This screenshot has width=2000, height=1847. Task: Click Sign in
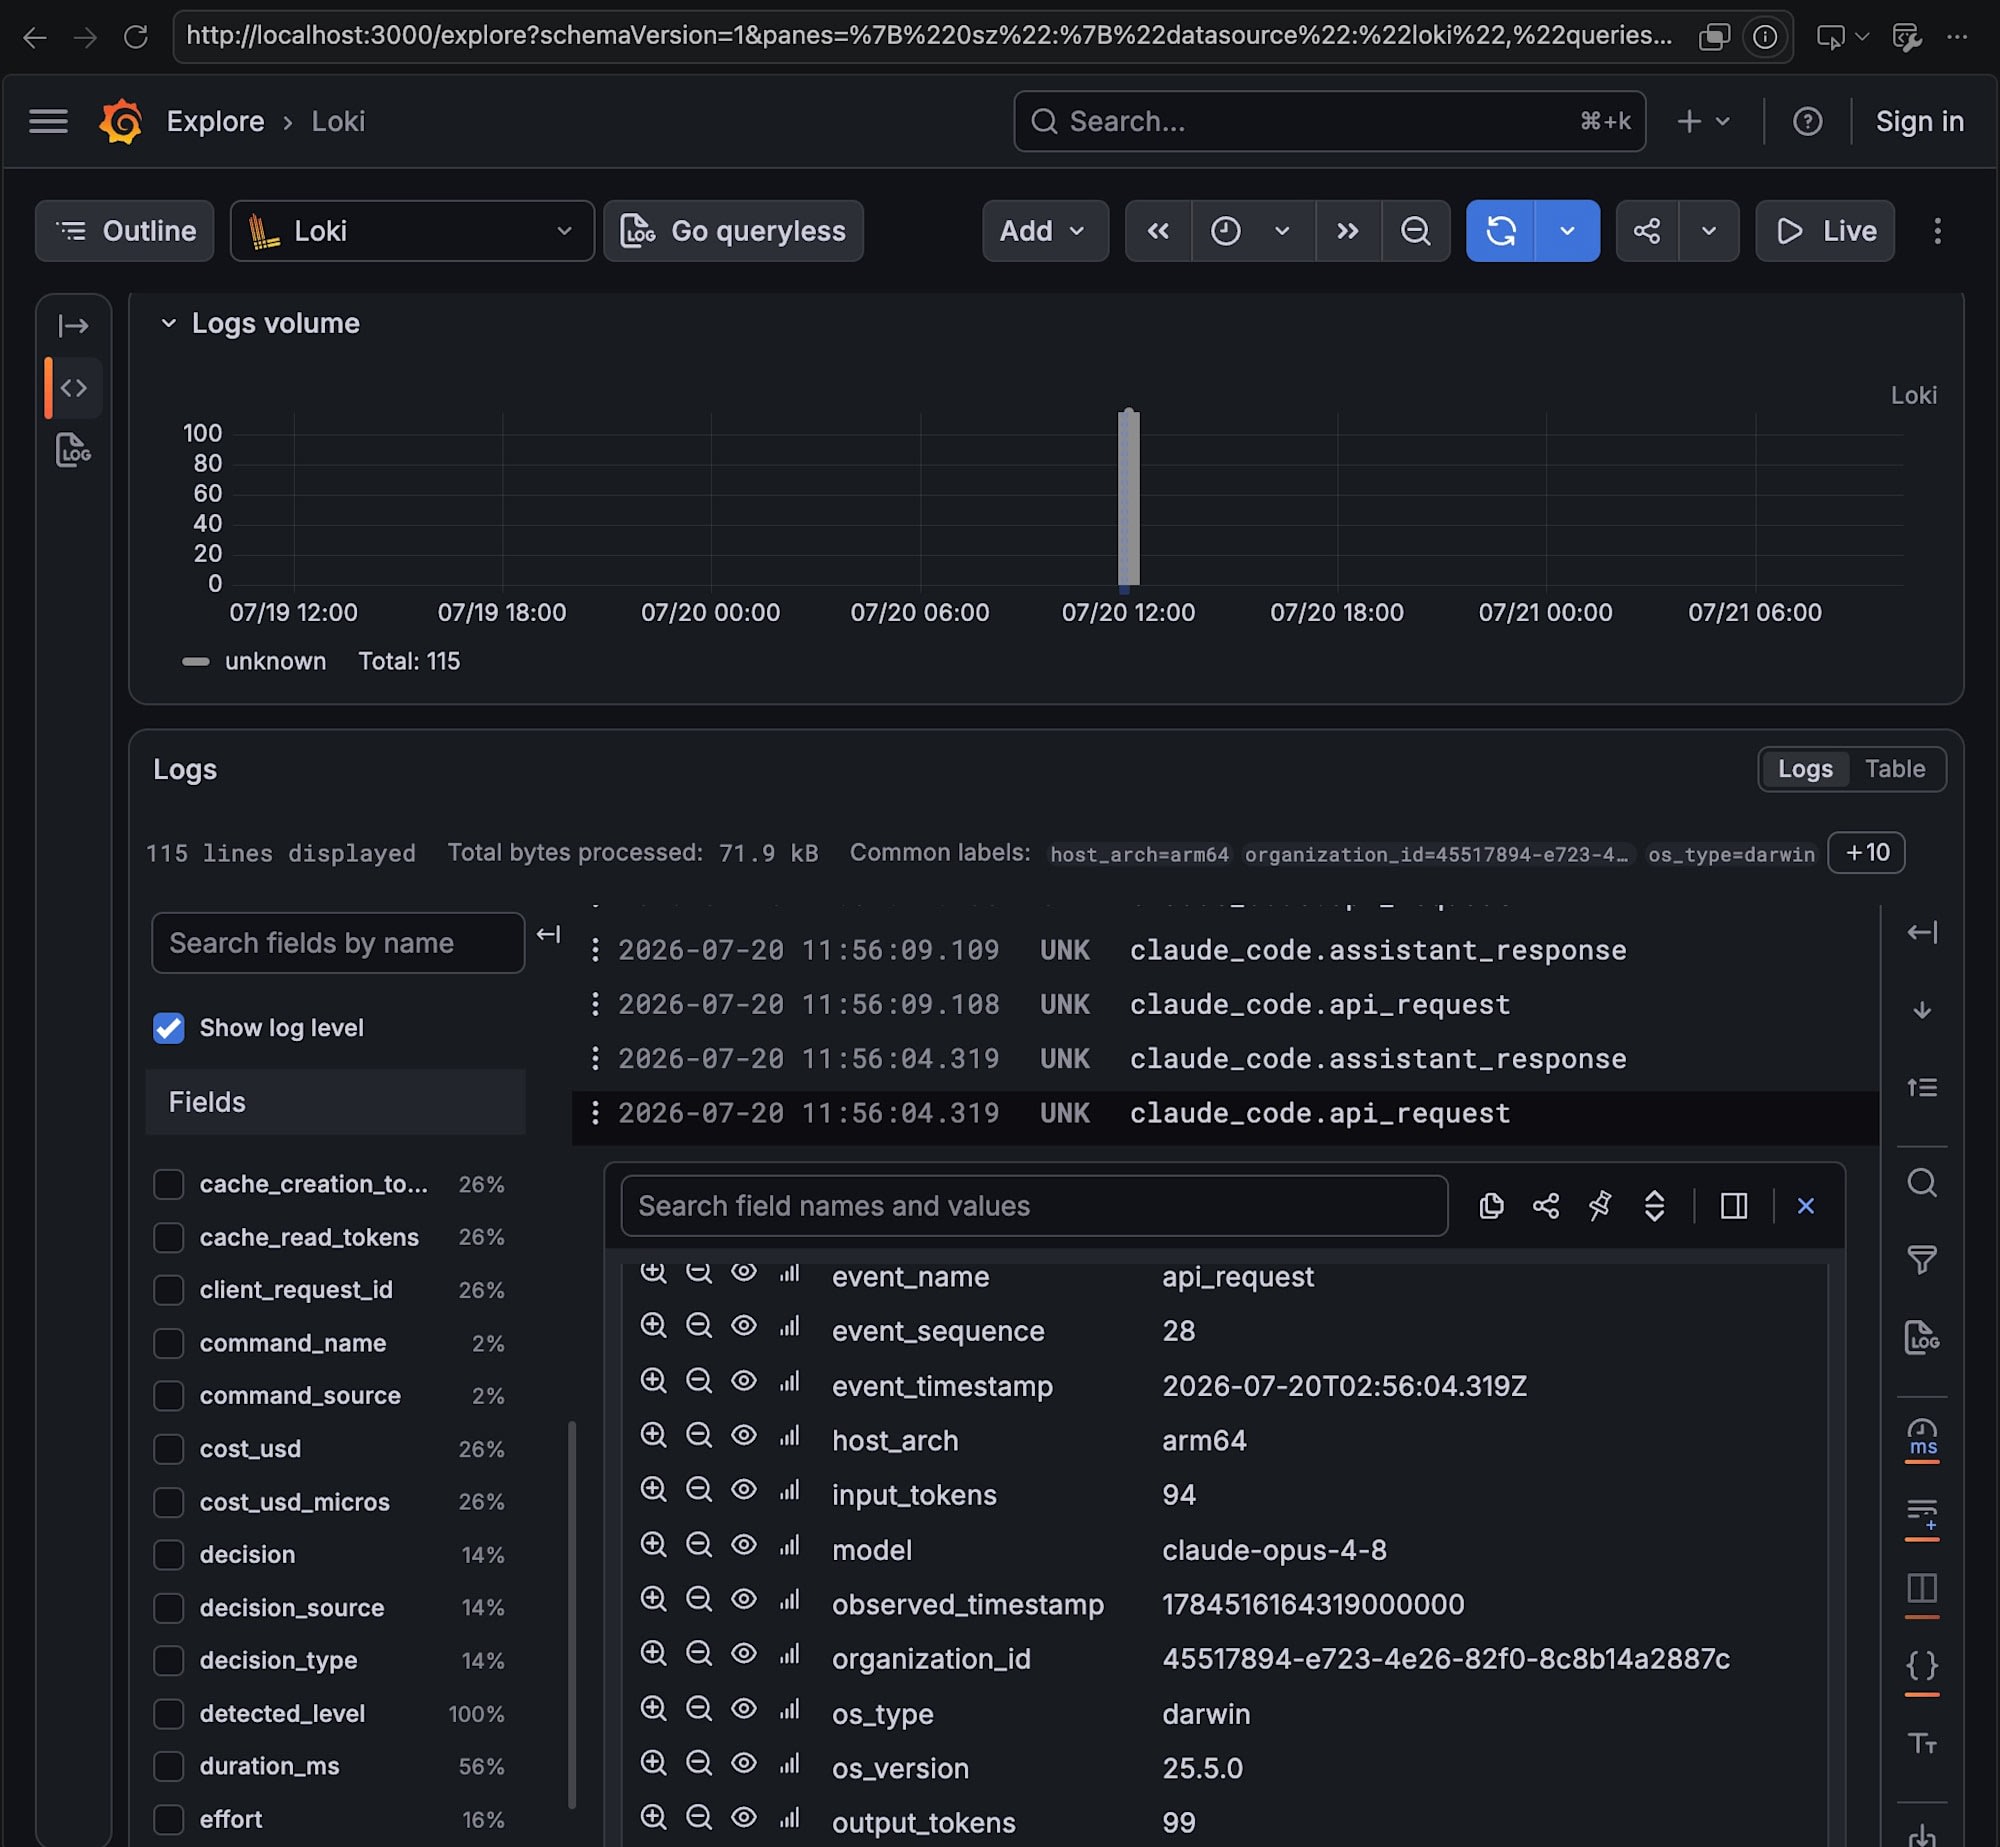1919,121
